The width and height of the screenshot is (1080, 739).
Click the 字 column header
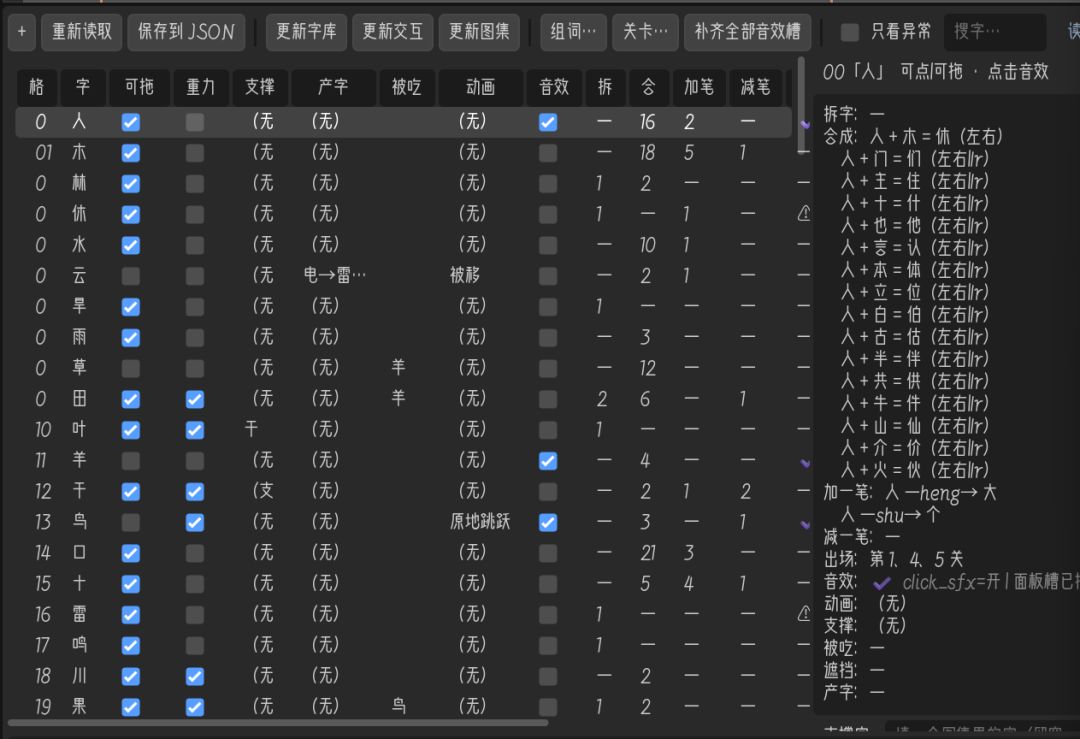[83, 87]
